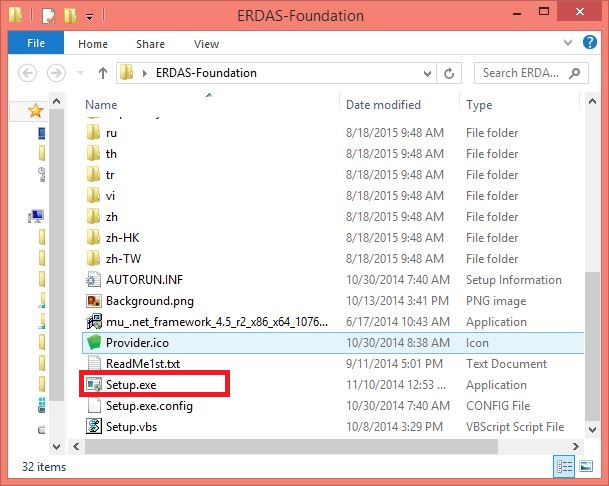609x486 pixels.
Task: Select the Background.png image icon
Action: click(94, 300)
